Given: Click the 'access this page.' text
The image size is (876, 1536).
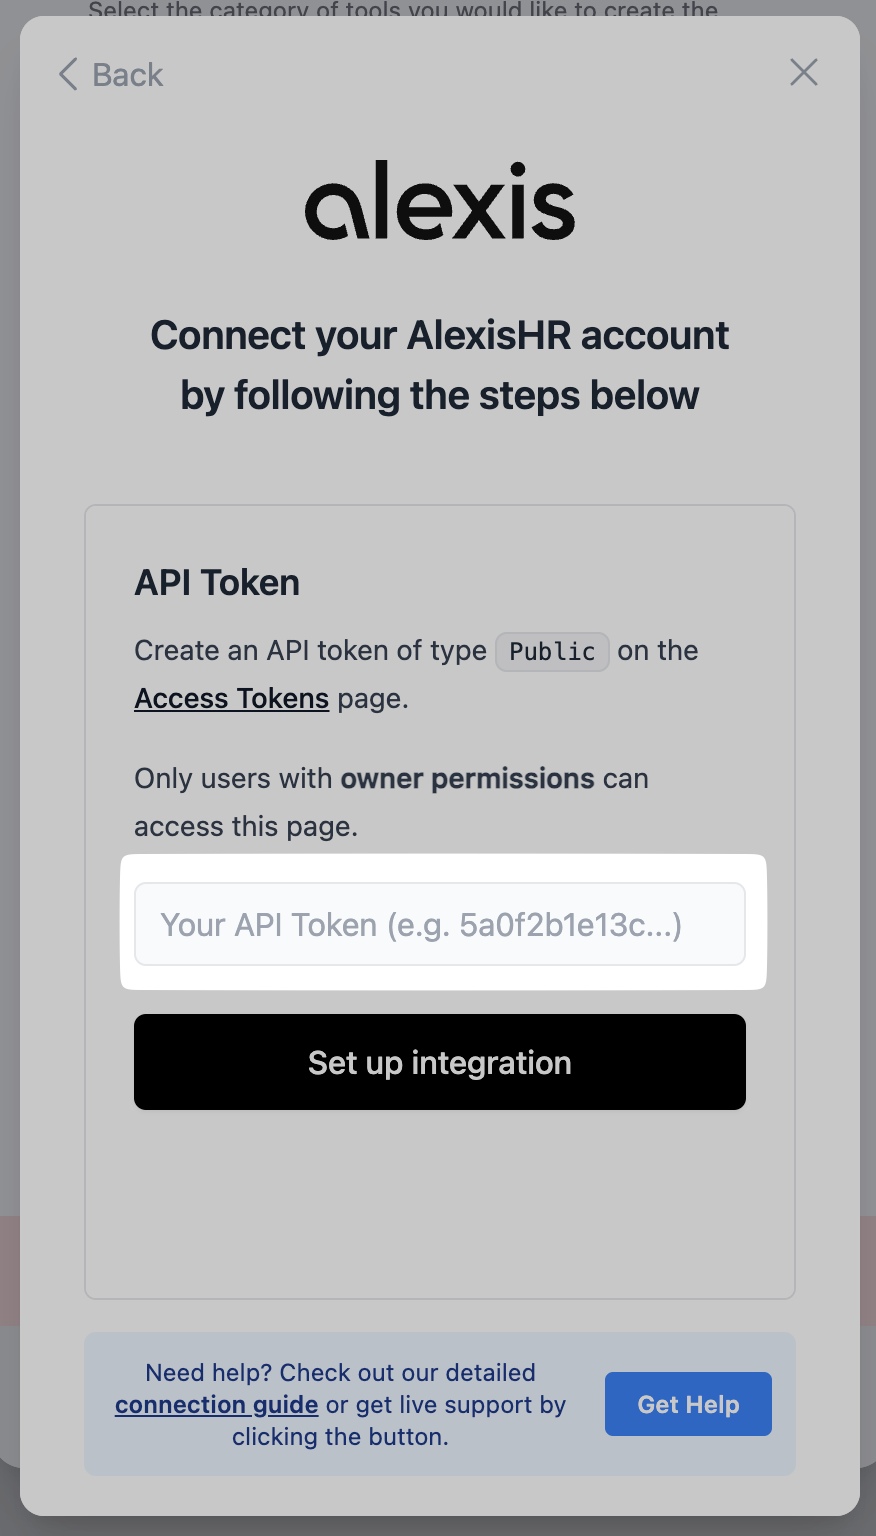Looking at the screenshot, I should coord(246,826).
